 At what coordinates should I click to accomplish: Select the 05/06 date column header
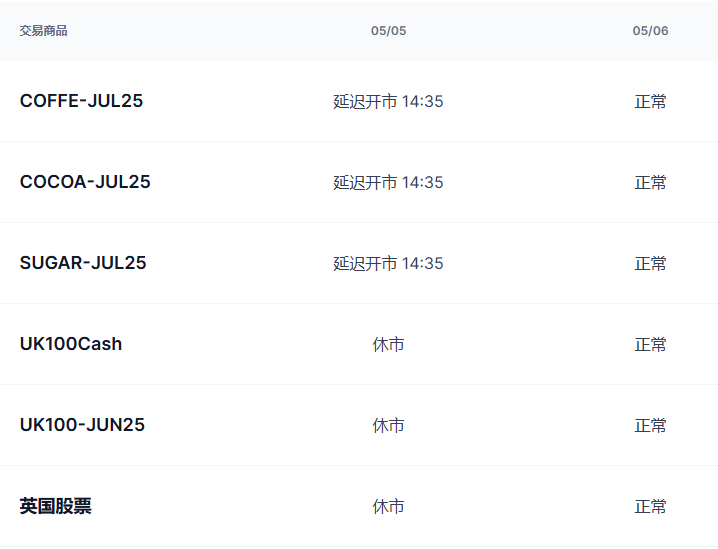point(650,31)
